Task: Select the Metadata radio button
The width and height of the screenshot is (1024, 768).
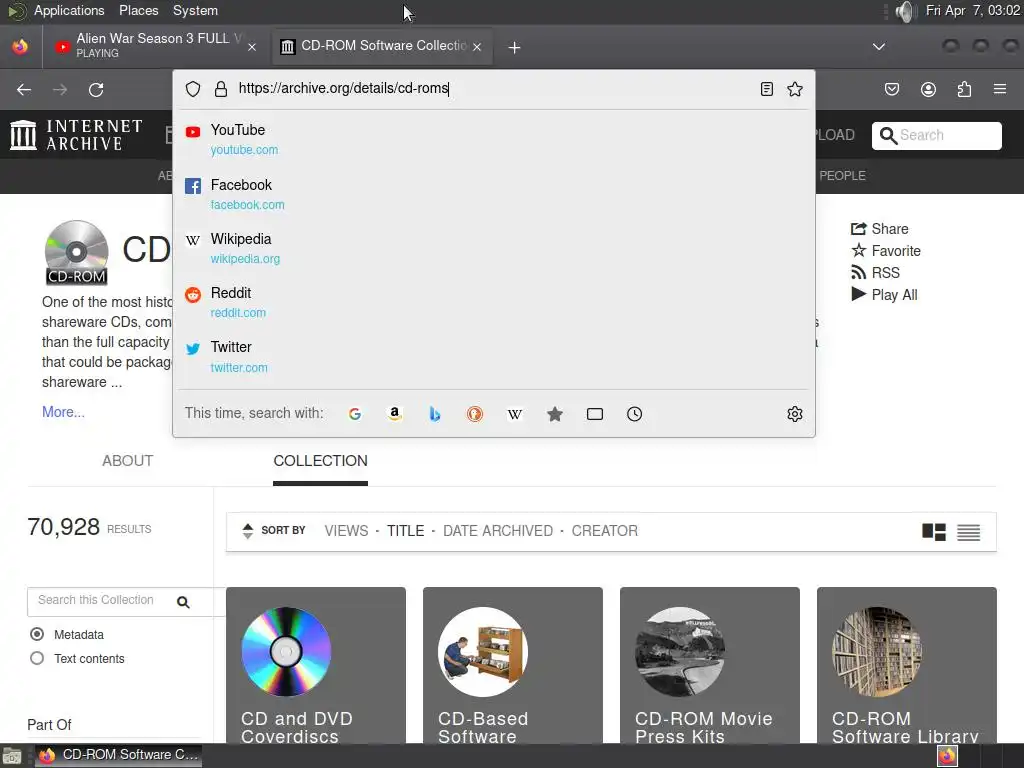Action: [x=37, y=634]
